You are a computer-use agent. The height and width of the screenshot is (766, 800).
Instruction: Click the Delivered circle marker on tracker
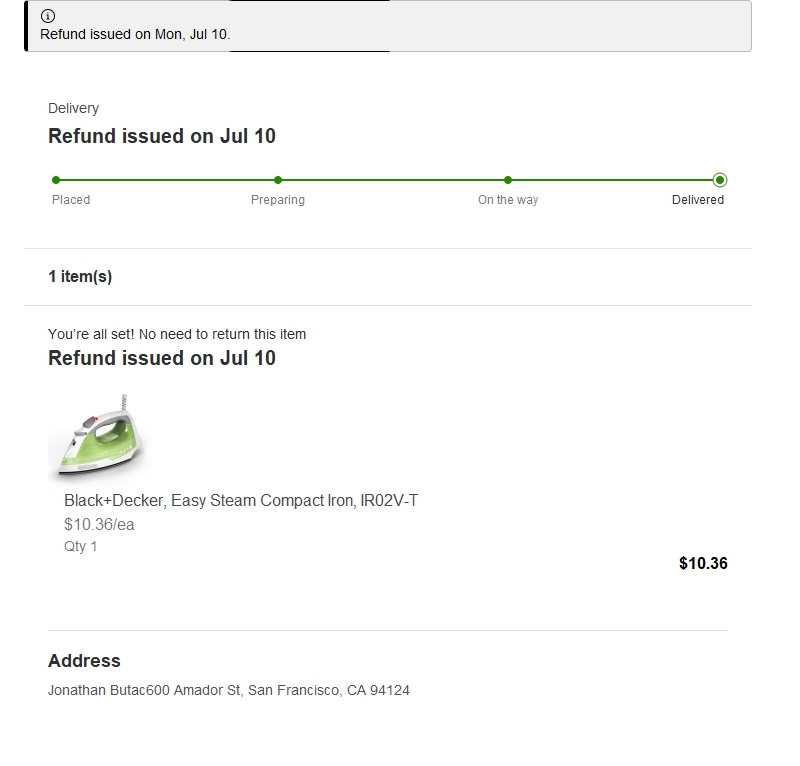coord(720,180)
